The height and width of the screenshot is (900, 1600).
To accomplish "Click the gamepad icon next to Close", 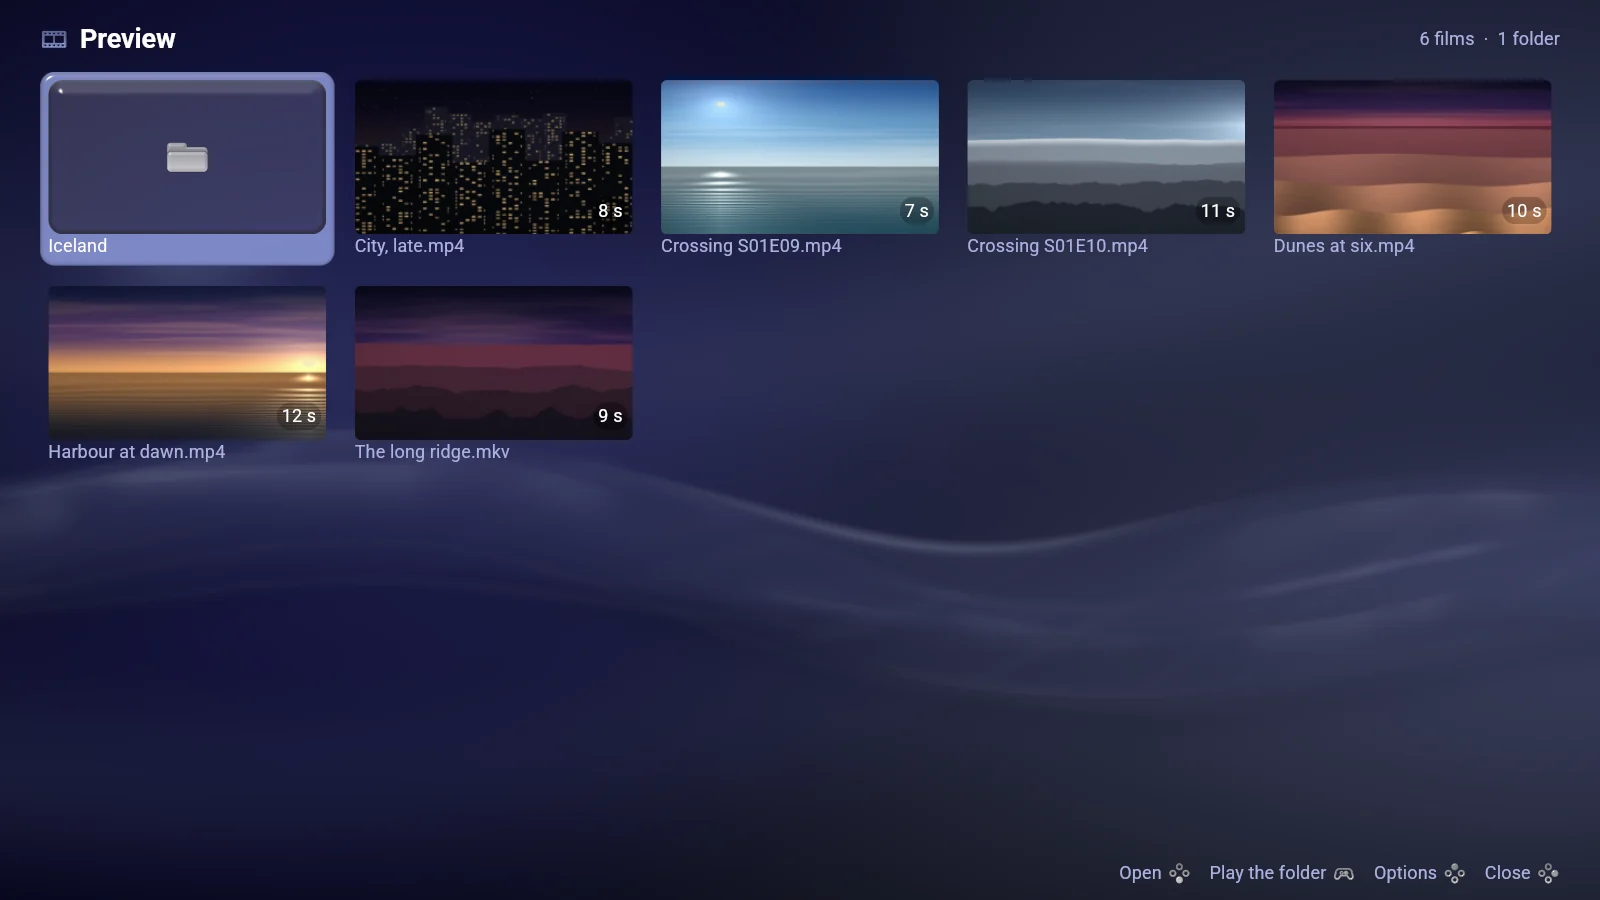I will (x=1548, y=873).
